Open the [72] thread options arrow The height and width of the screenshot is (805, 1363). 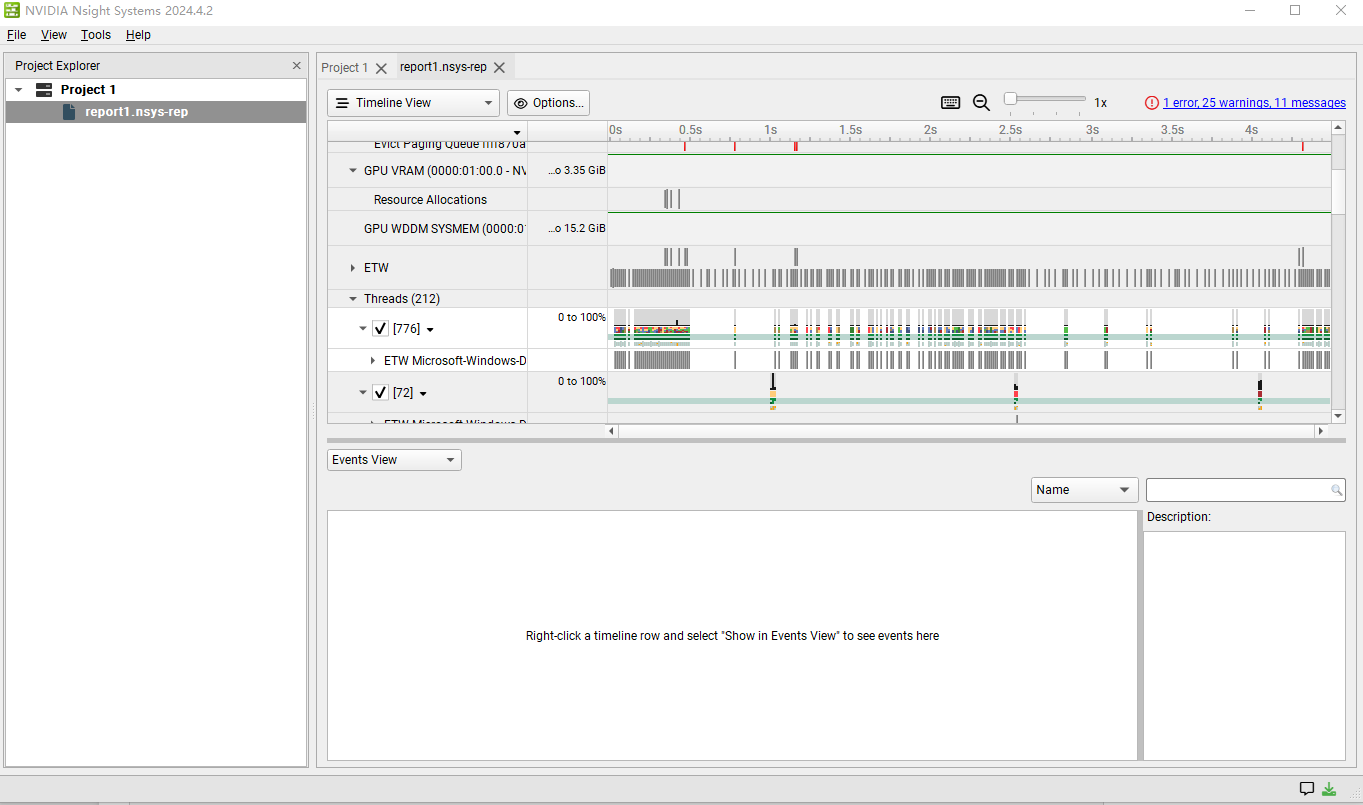pyautogui.click(x=423, y=394)
